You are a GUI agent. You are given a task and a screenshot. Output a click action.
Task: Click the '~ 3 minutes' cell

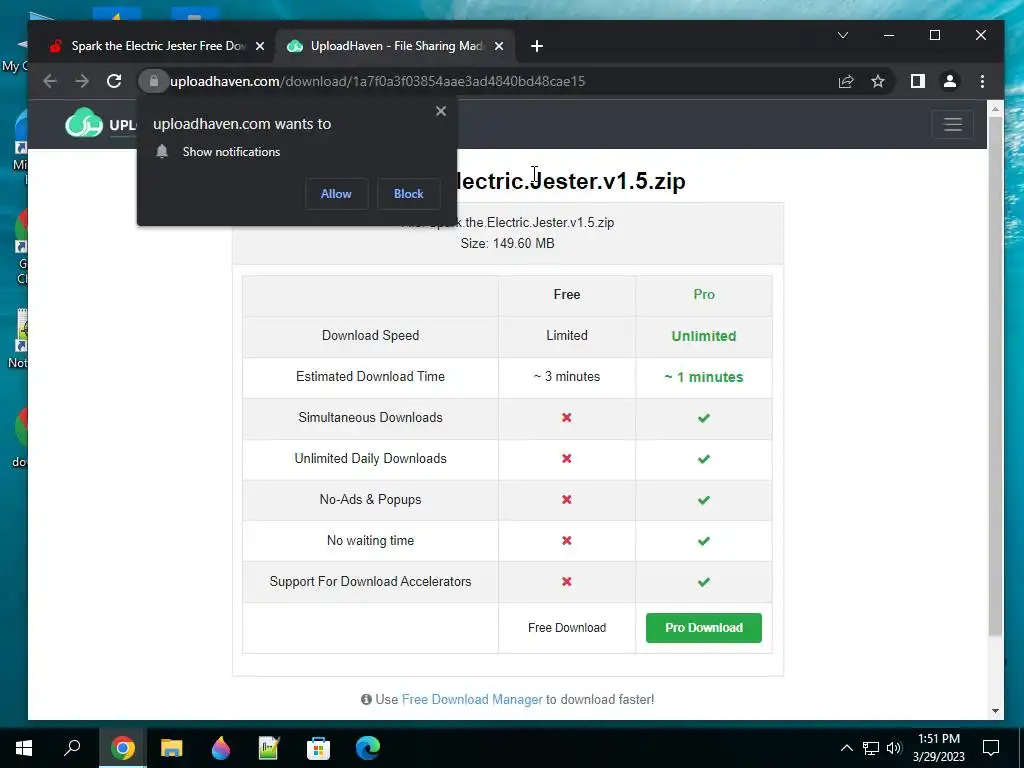coord(567,377)
